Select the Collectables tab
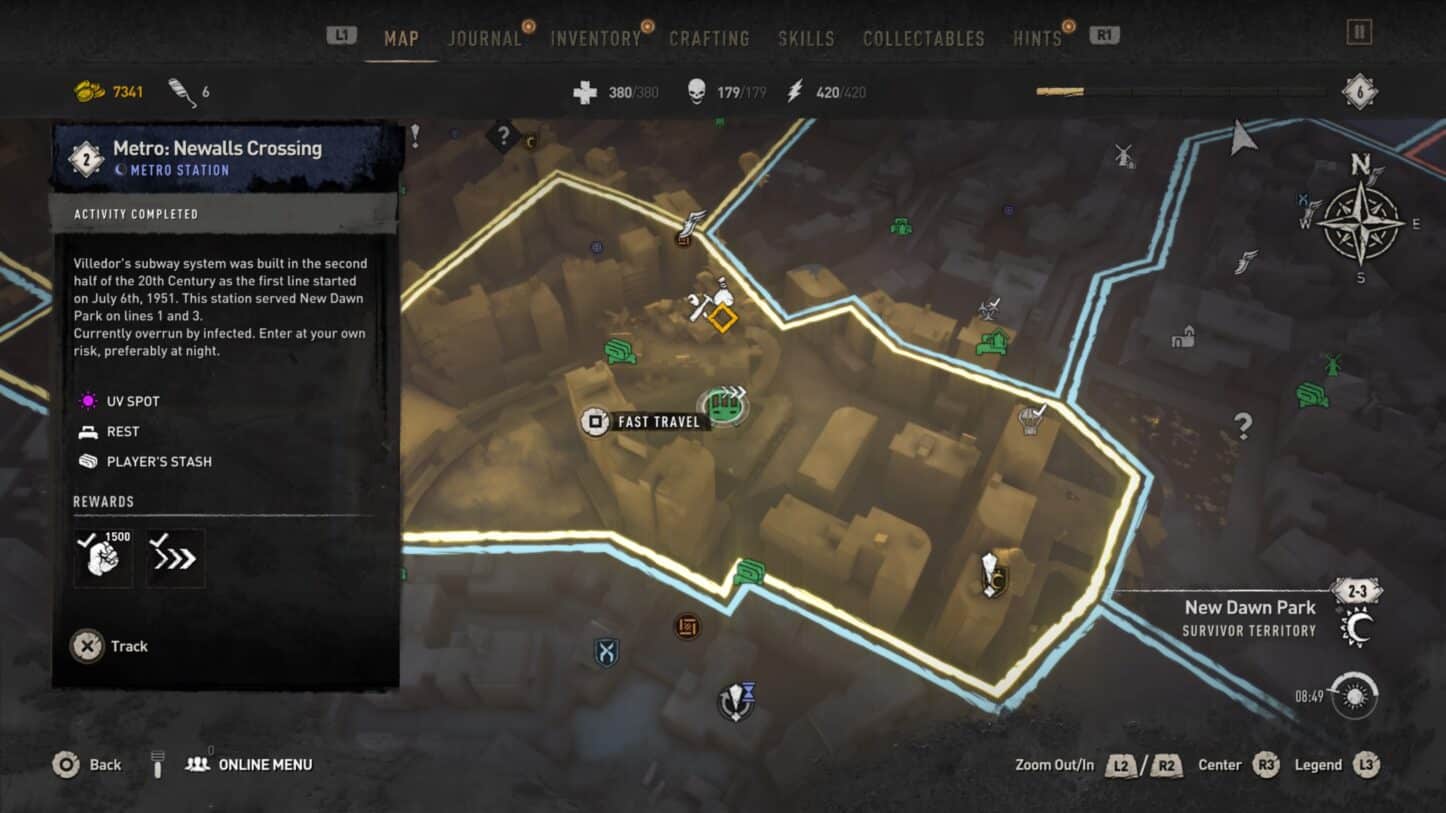The image size is (1446, 813). point(923,39)
